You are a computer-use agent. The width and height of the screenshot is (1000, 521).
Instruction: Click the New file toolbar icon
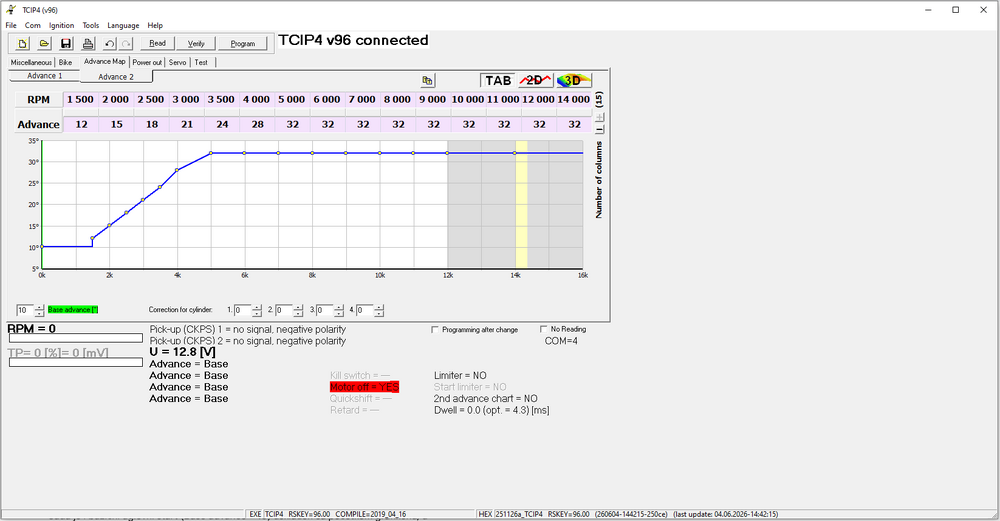pos(22,43)
